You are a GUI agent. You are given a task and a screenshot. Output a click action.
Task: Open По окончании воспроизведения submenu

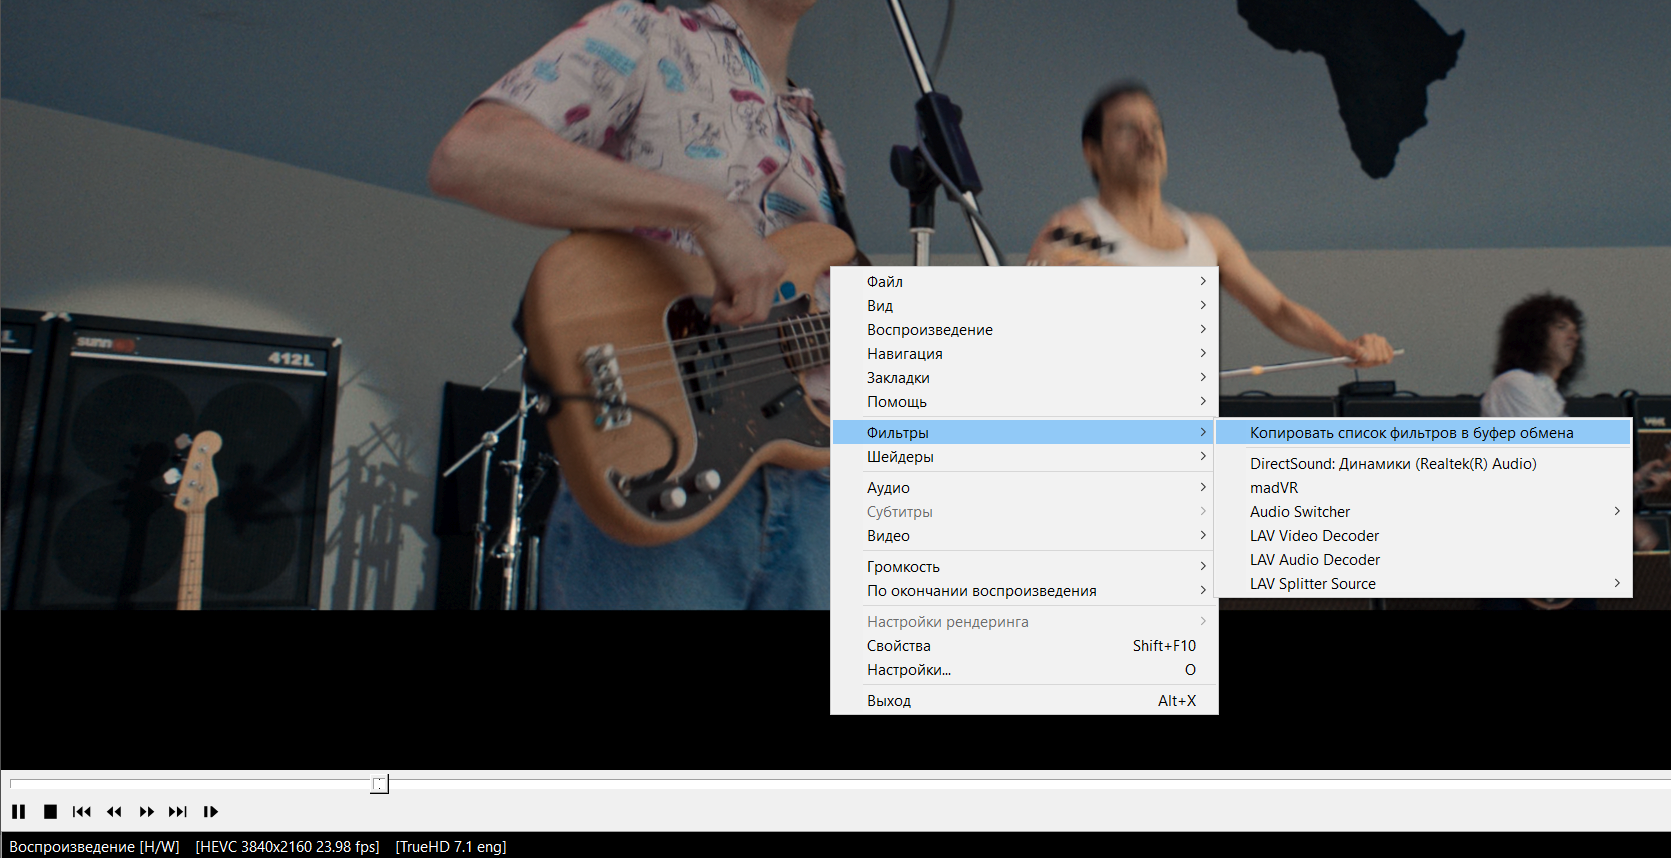tap(1024, 591)
